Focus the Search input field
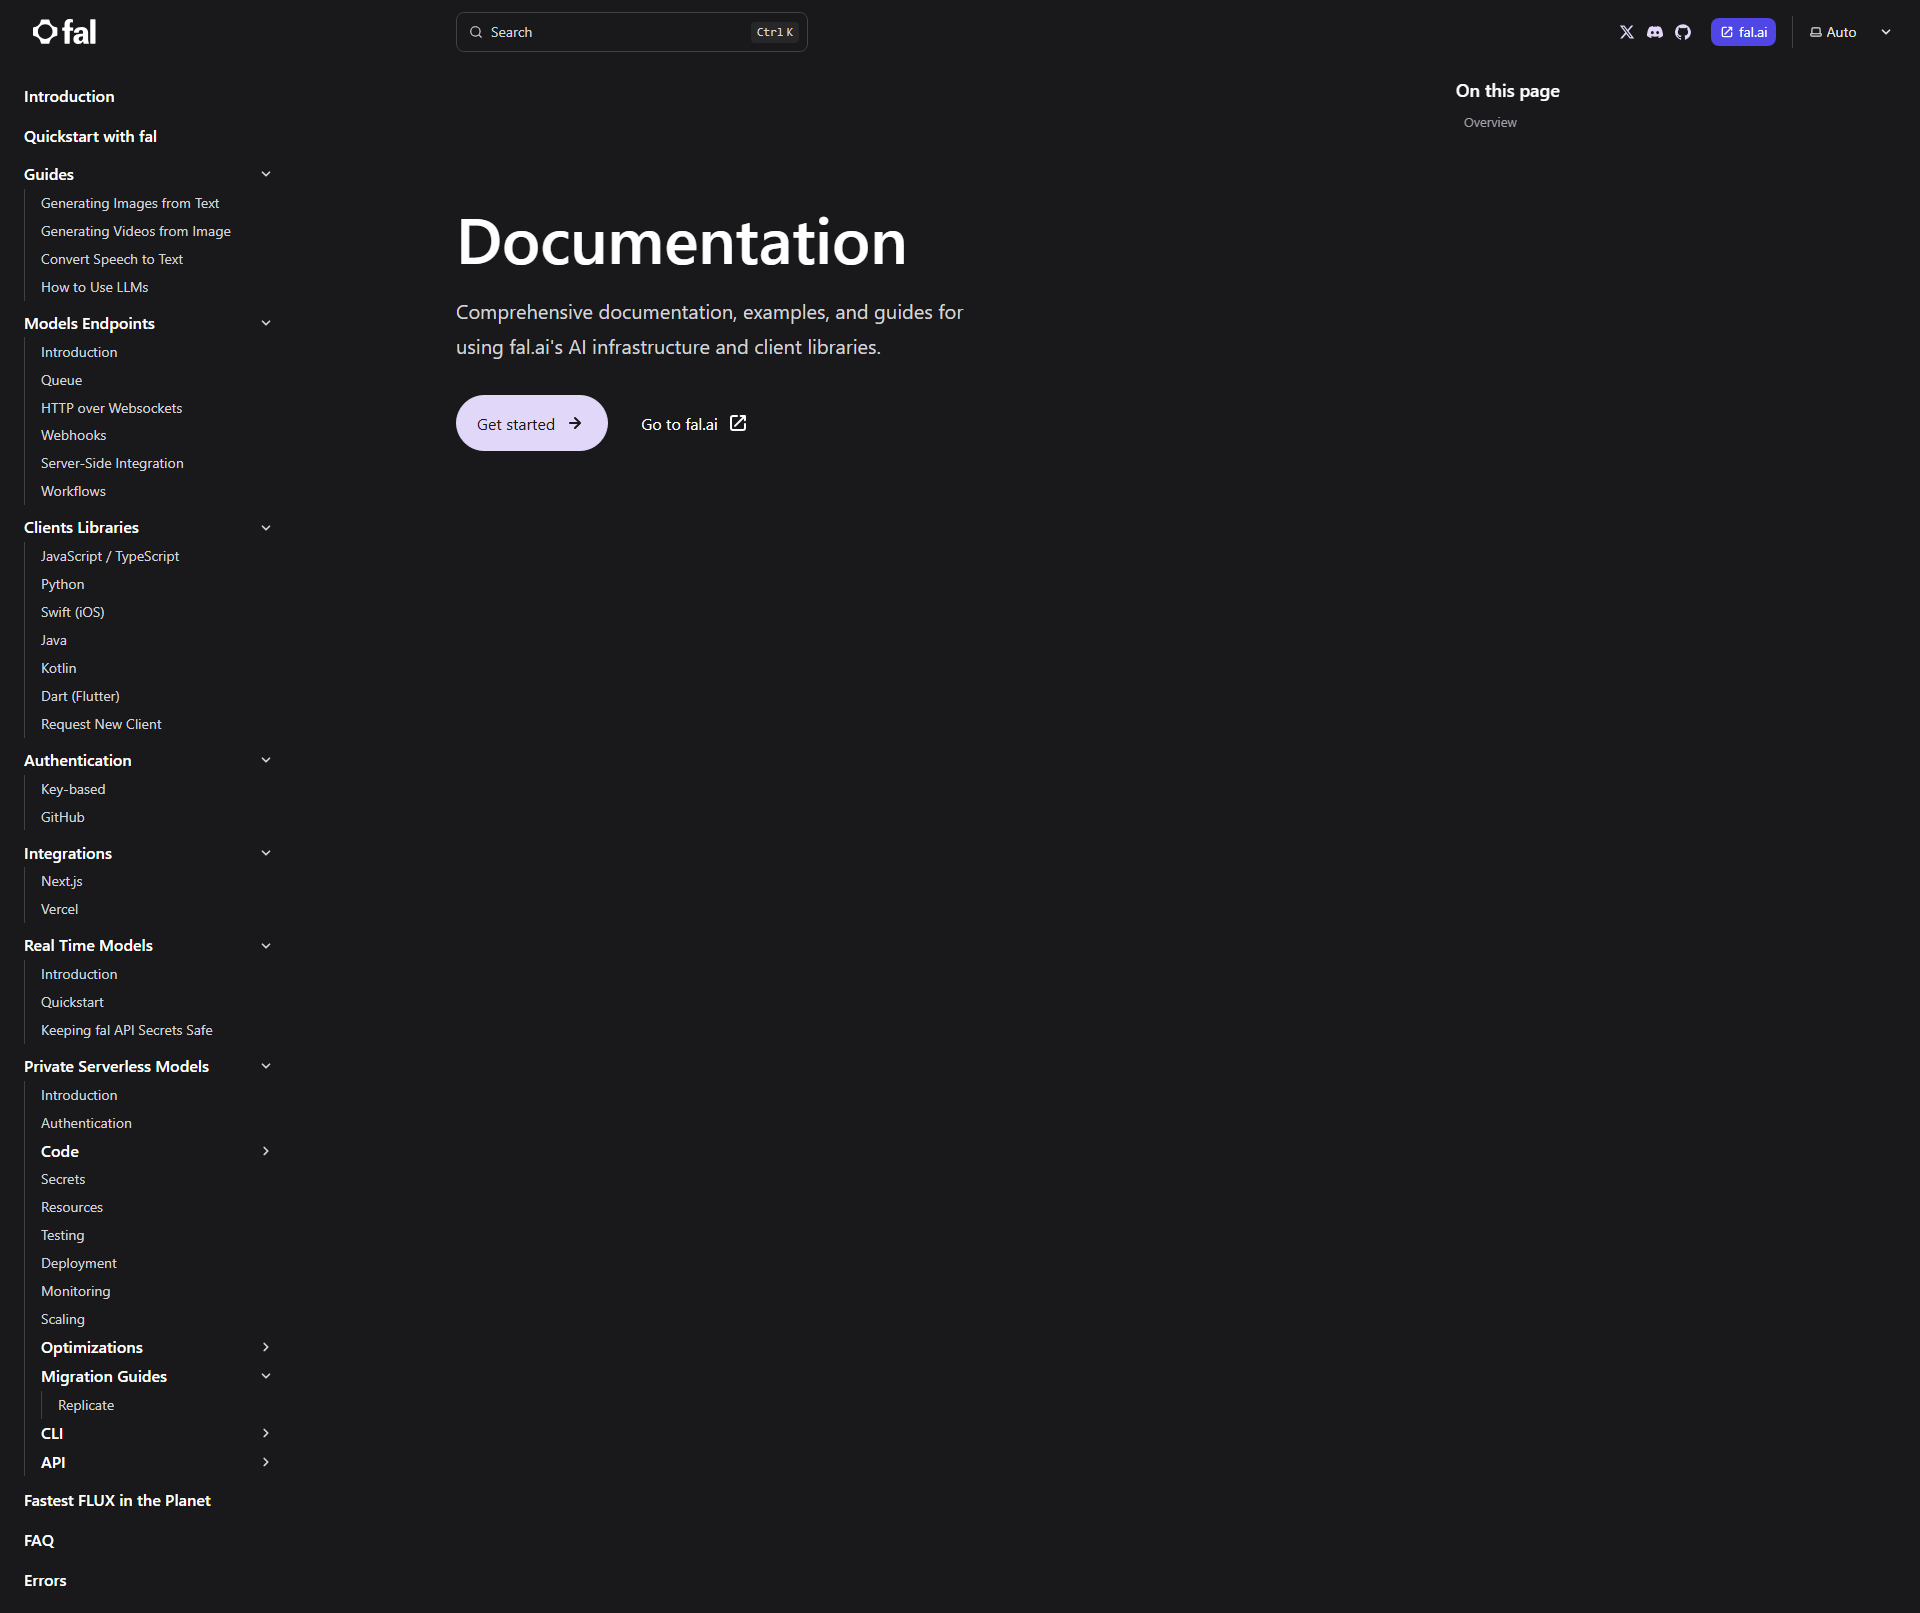 (620, 32)
